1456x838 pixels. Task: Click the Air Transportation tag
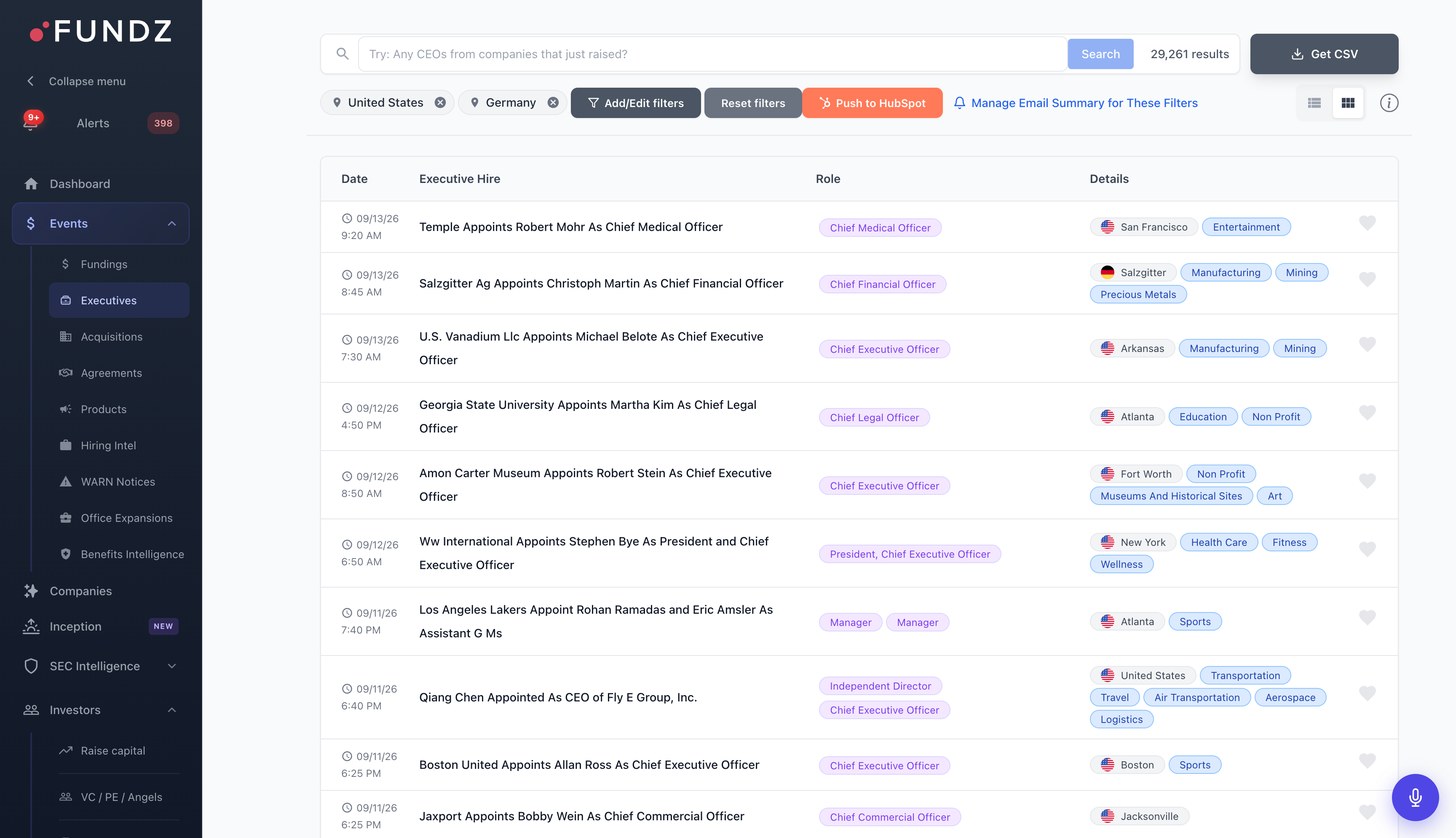pyautogui.click(x=1196, y=697)
